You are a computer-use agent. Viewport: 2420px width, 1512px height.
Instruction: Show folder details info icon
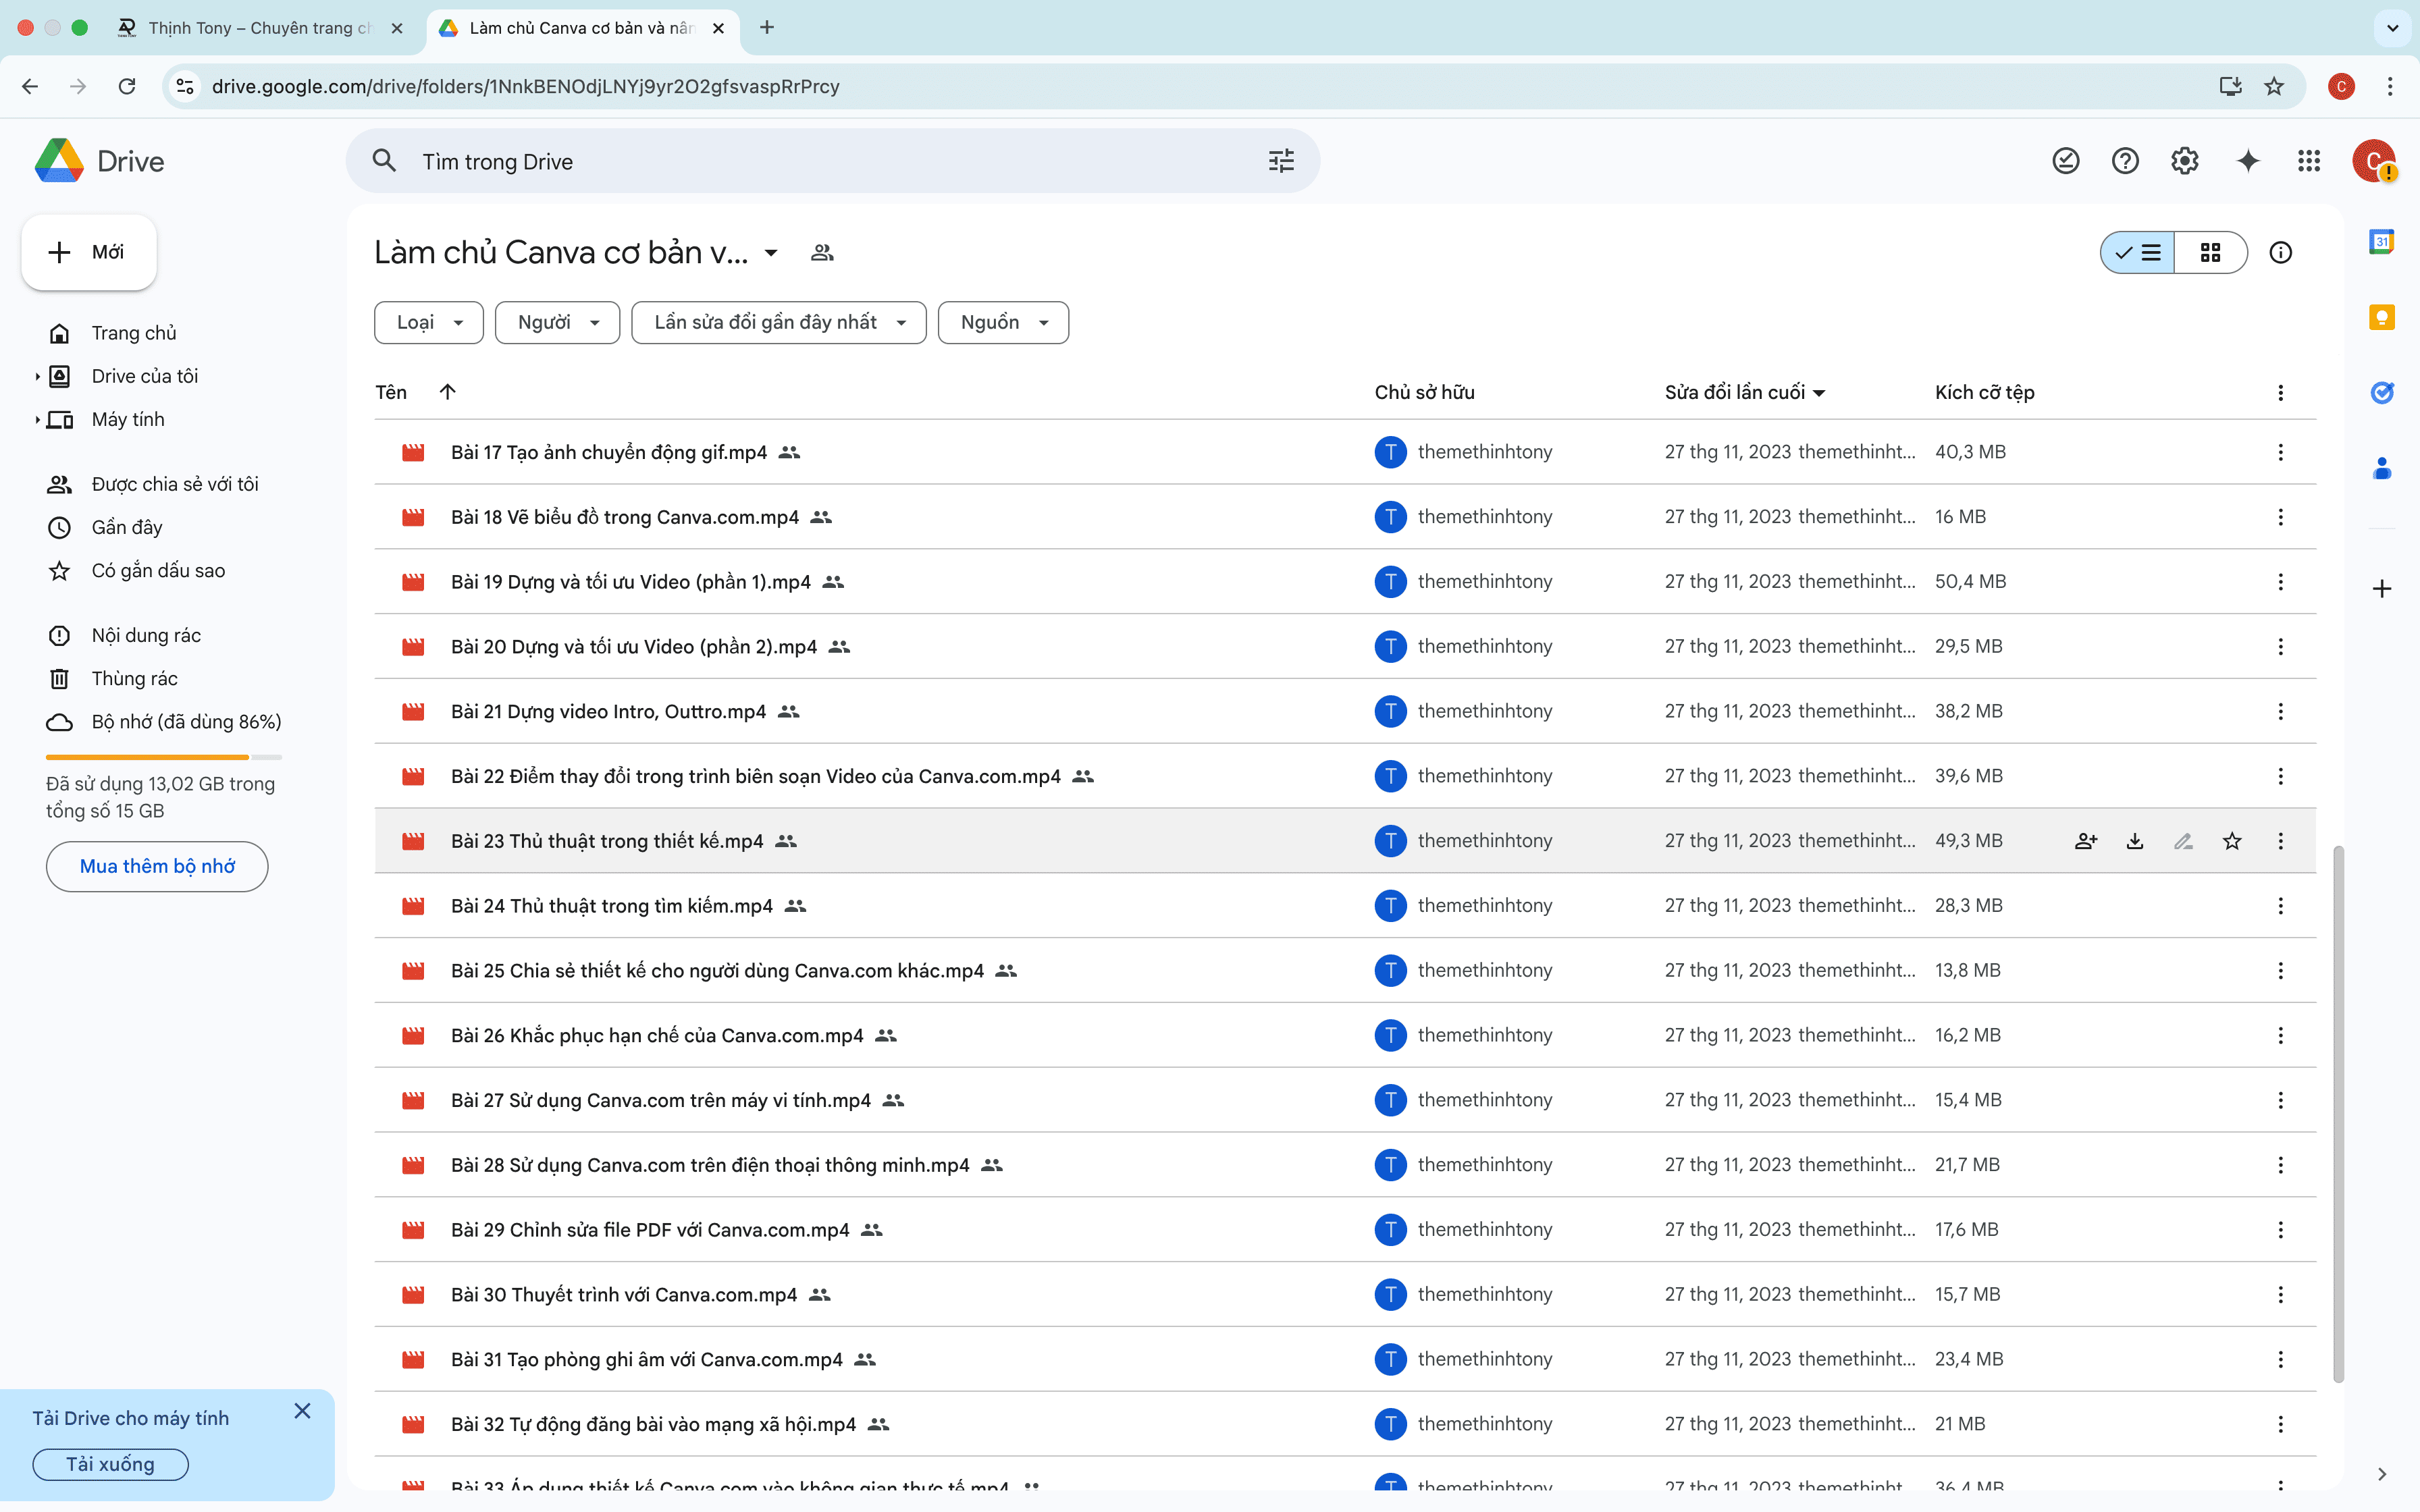[x=2280, y=252]
